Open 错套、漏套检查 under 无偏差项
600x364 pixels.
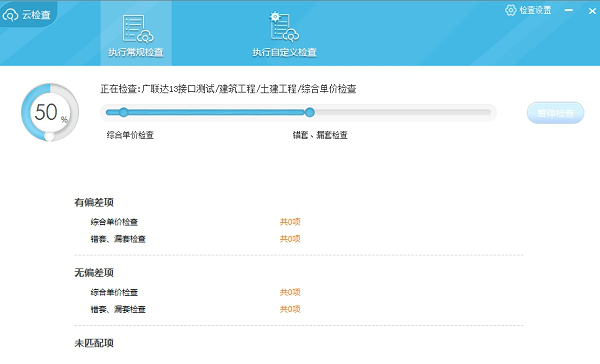tap(118, 309)
